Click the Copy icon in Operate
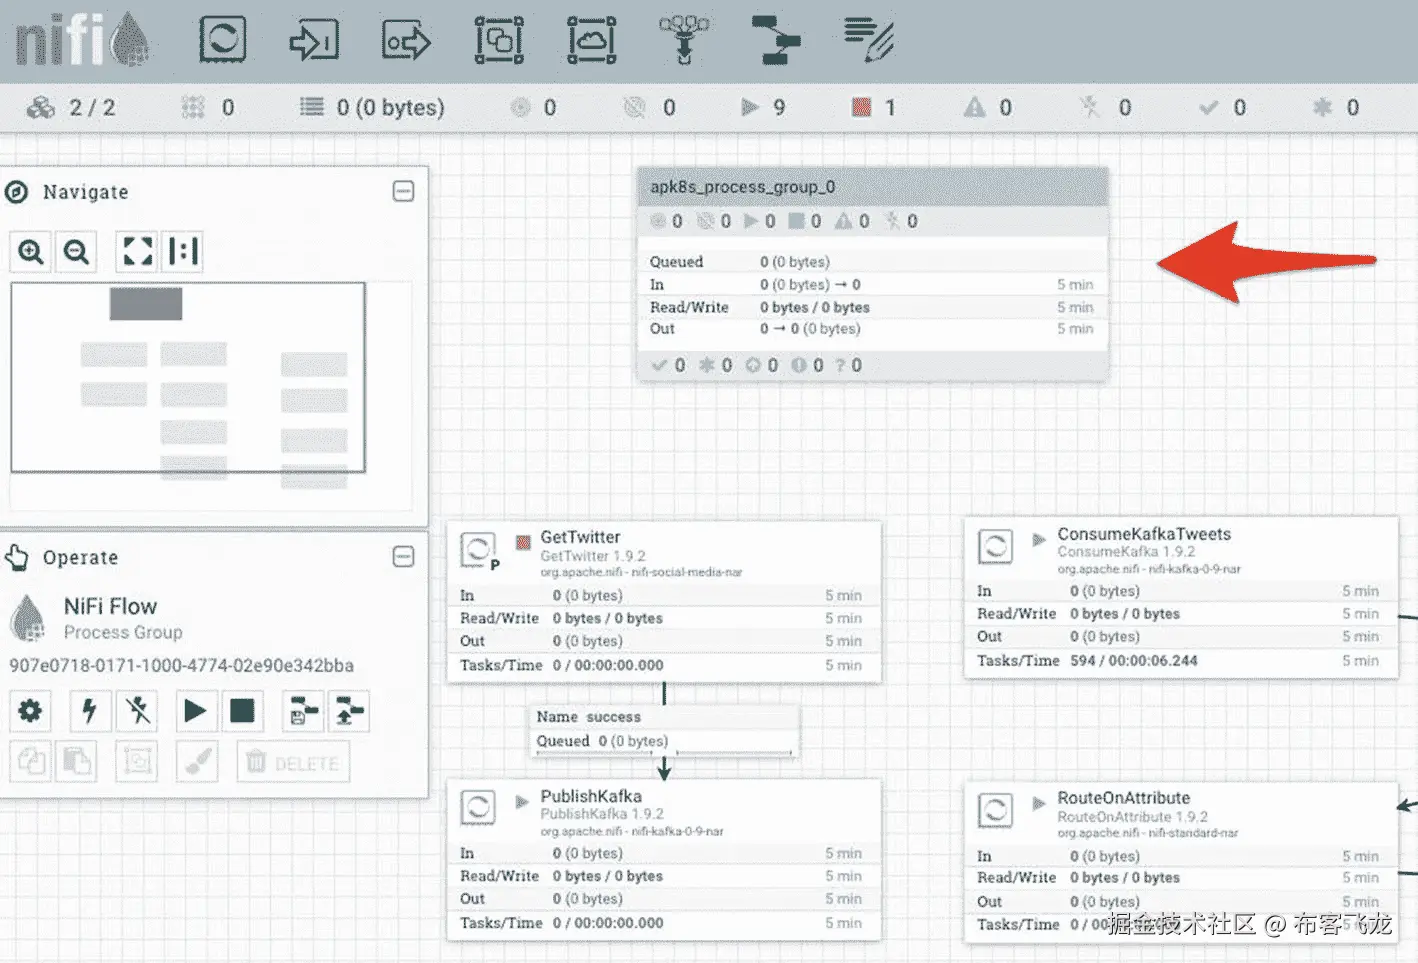Screen dimensions: 1418x963 pos(31,762)
